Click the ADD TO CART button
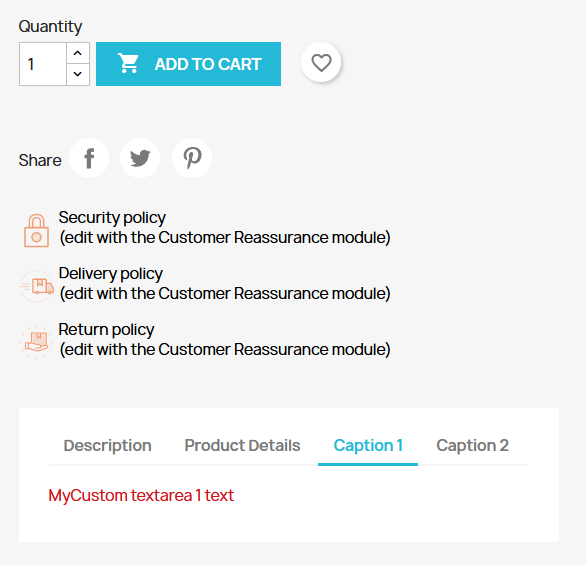The width and height of the screenshot is (586, 565). point(188,64)
